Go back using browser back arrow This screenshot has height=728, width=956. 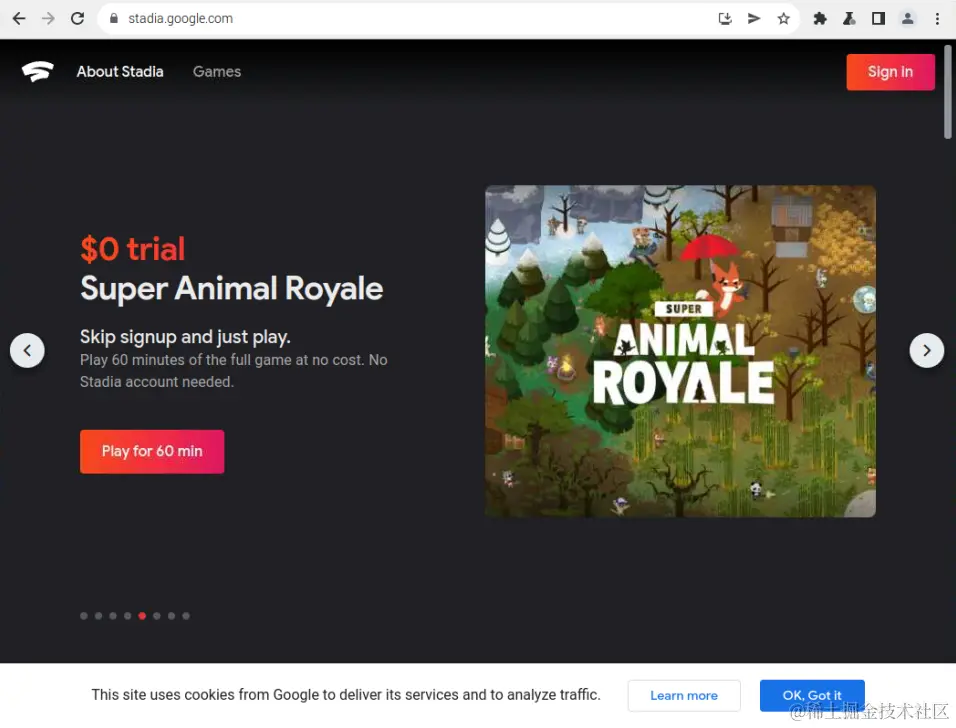(x=19, y=18)
